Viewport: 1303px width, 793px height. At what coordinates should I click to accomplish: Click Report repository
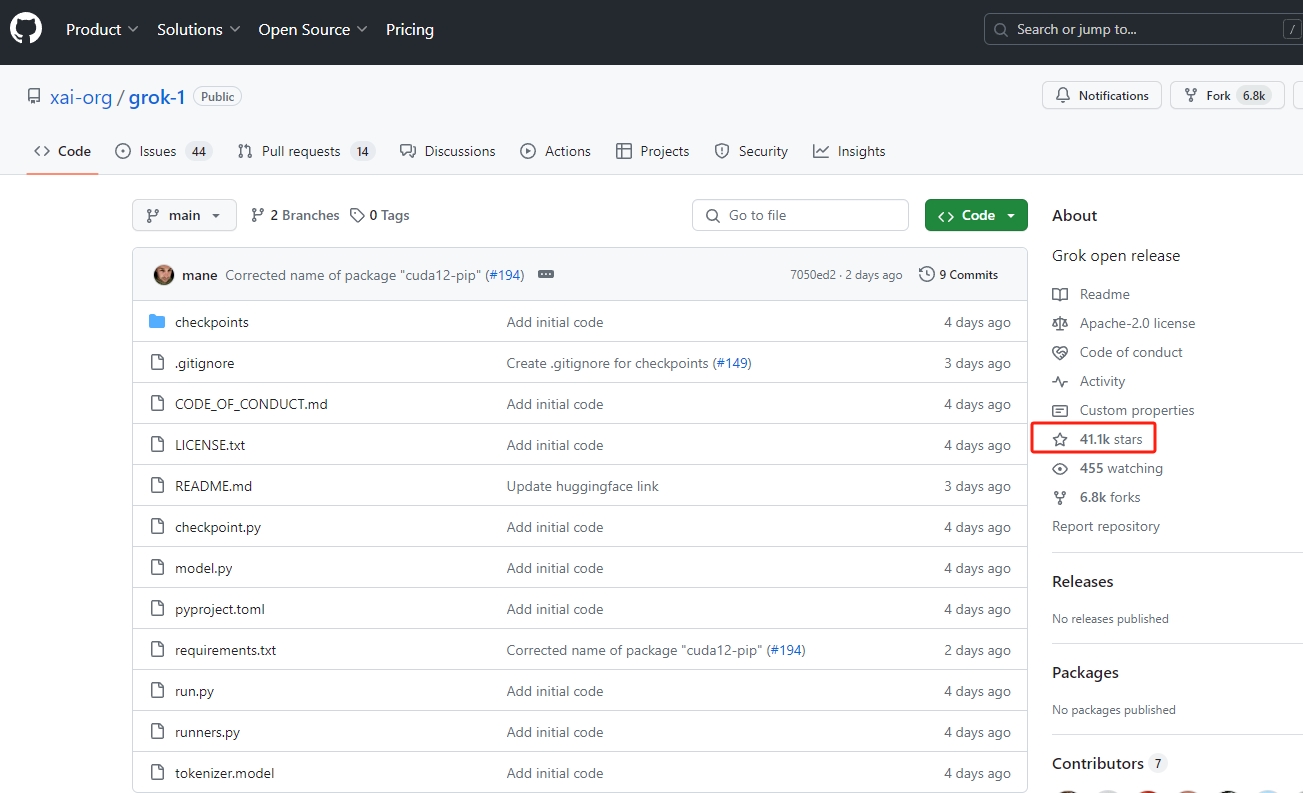tap(1106, 526)
